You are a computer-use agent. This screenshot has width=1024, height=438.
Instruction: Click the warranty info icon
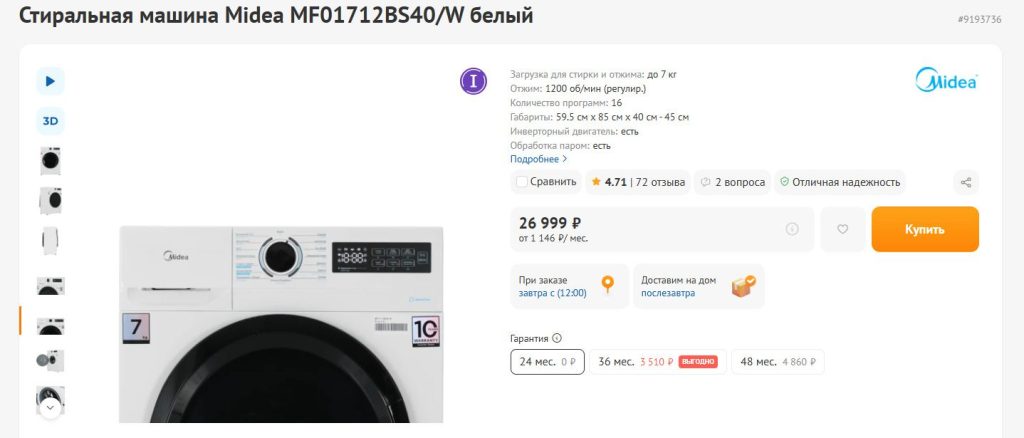click(x=557, y=338)
